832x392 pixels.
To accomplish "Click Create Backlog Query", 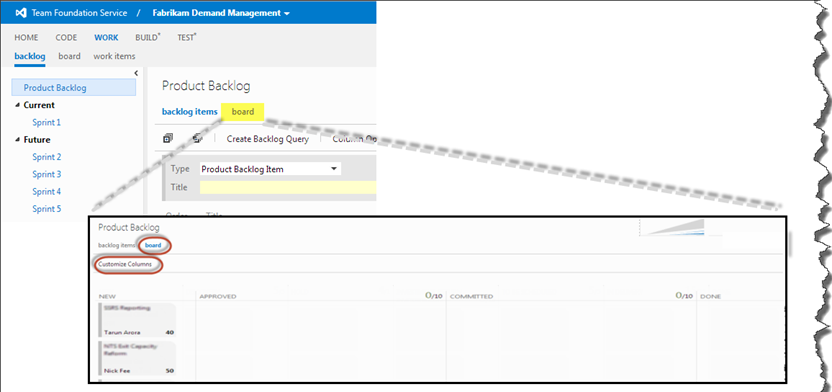I will 267,139.
